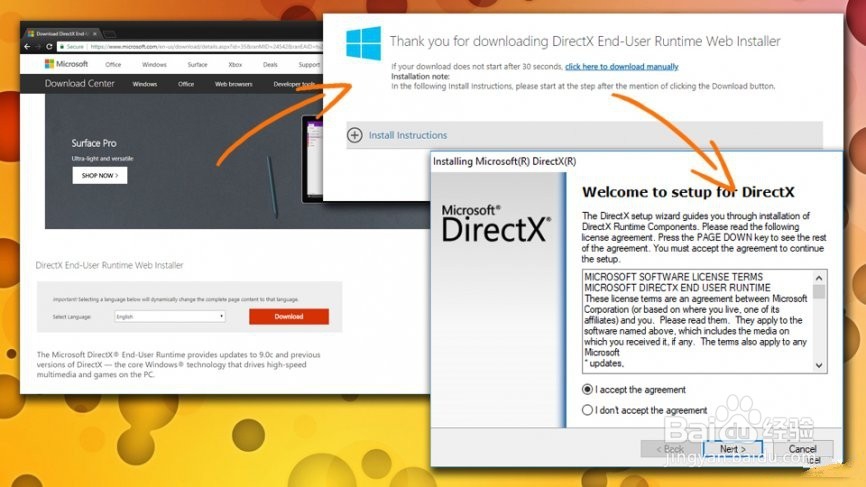
Task: Click the 'click here to download manually' link
Action: [x=621, y=66]
